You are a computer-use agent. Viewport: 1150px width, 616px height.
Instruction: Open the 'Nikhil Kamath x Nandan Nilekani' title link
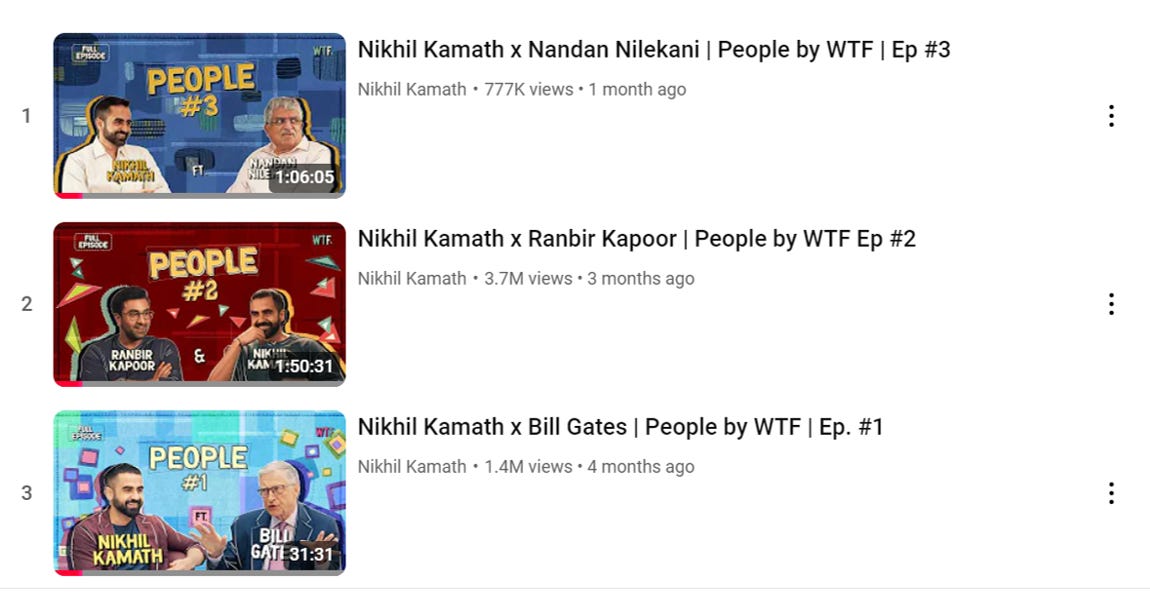click(653, 50)
